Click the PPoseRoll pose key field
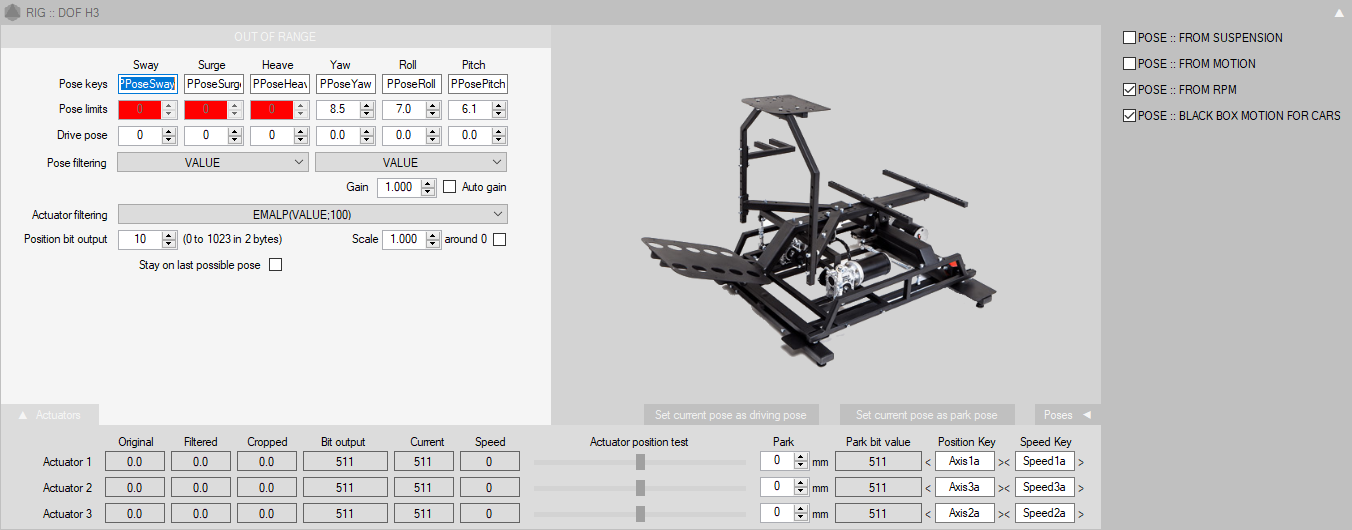Image resolution: width=1352 pixels, height=530 pixels. pos(412,84)
